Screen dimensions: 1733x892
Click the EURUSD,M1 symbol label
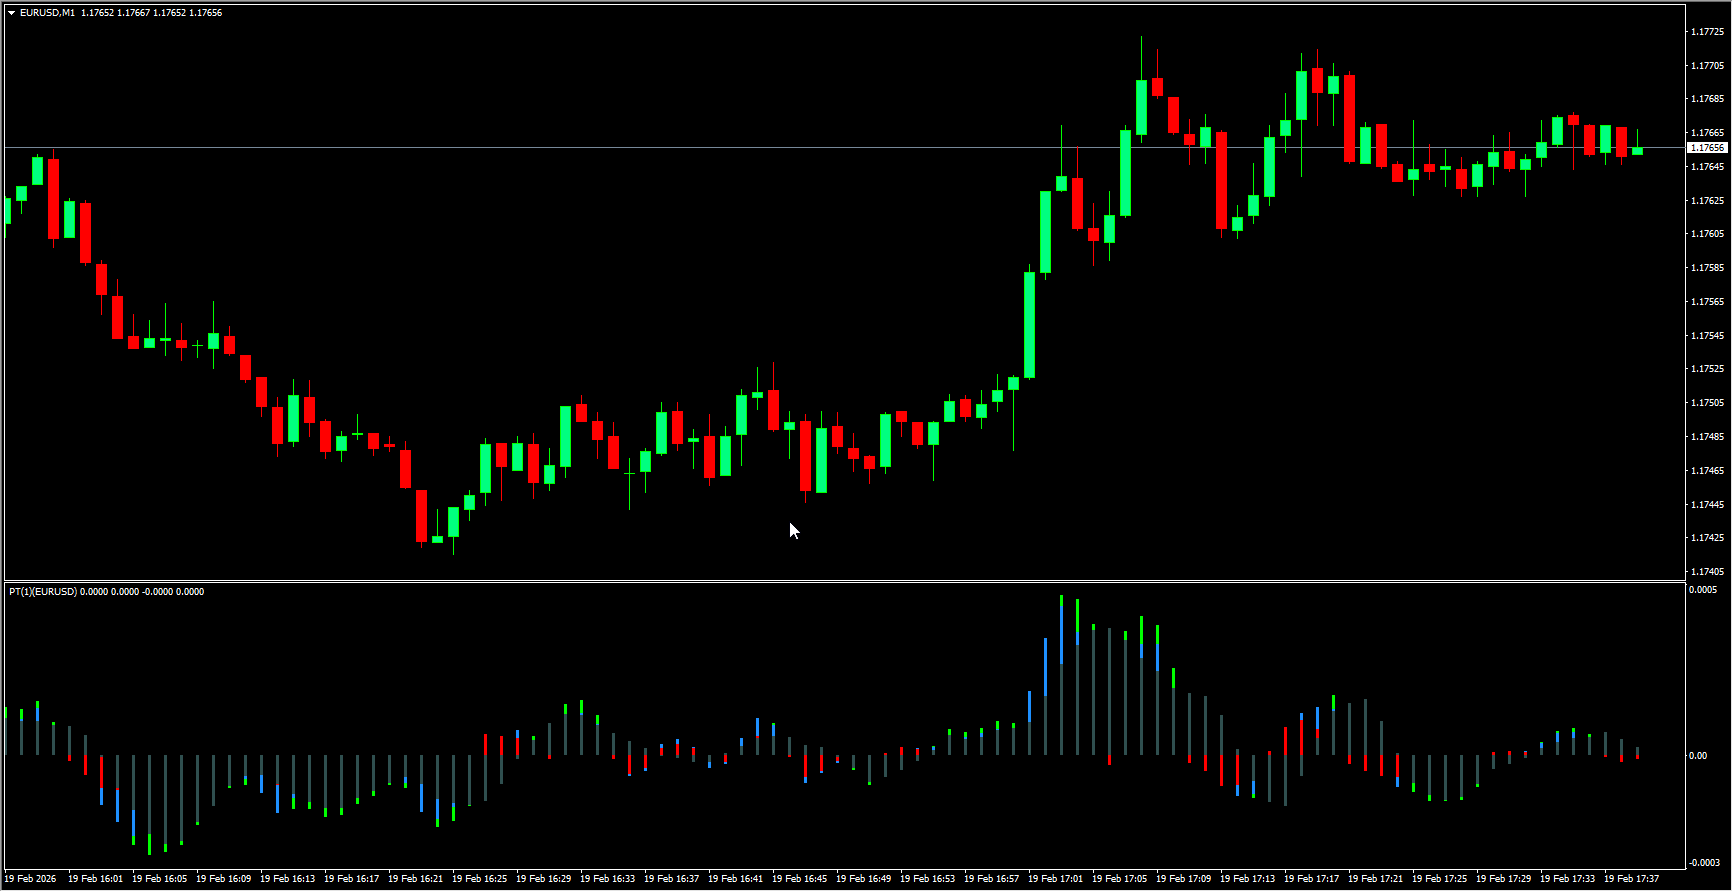pos(47,13)
